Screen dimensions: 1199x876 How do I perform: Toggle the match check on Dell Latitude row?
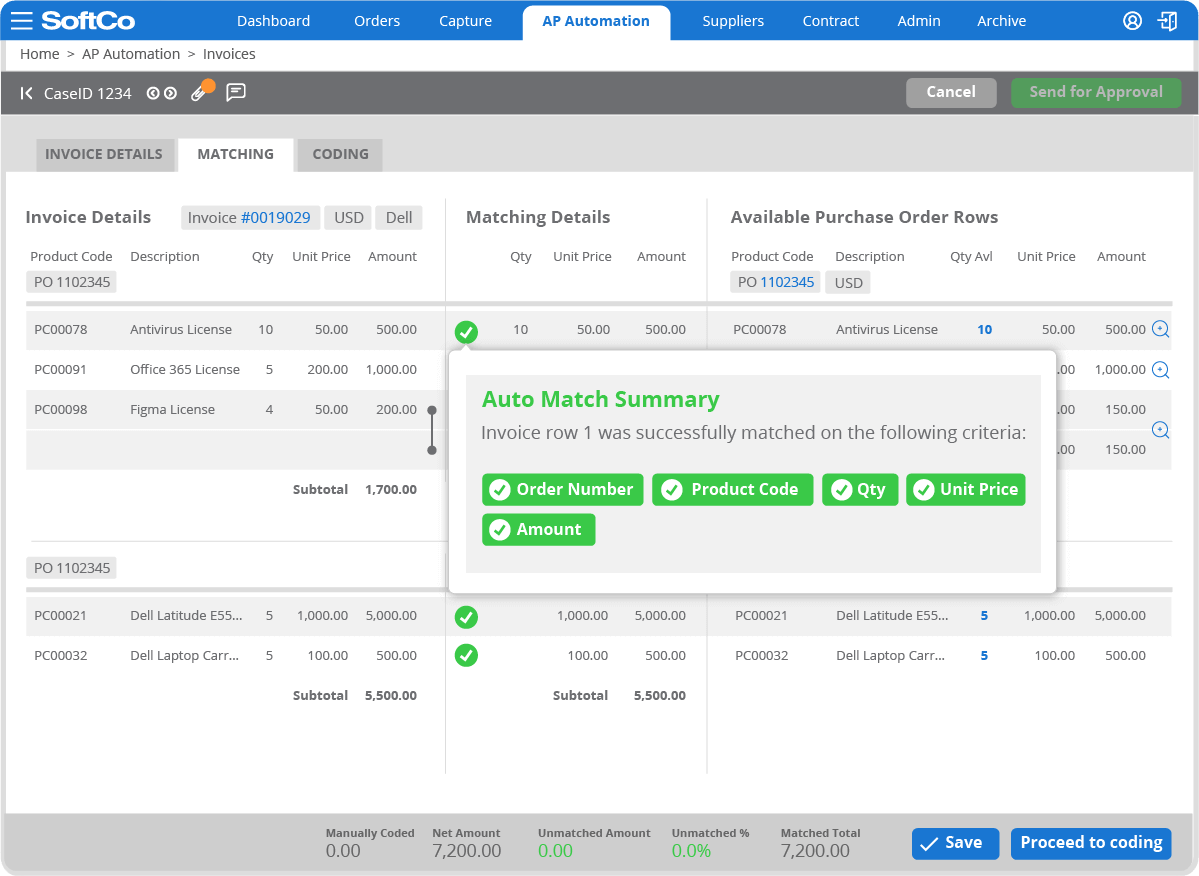click(x=466, y=617)
